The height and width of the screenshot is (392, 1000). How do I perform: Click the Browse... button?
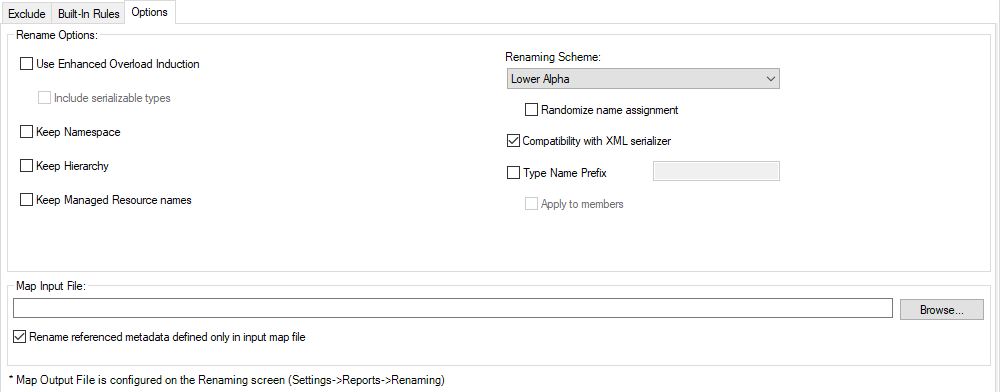pyautogui.click(x=941, y=310)
